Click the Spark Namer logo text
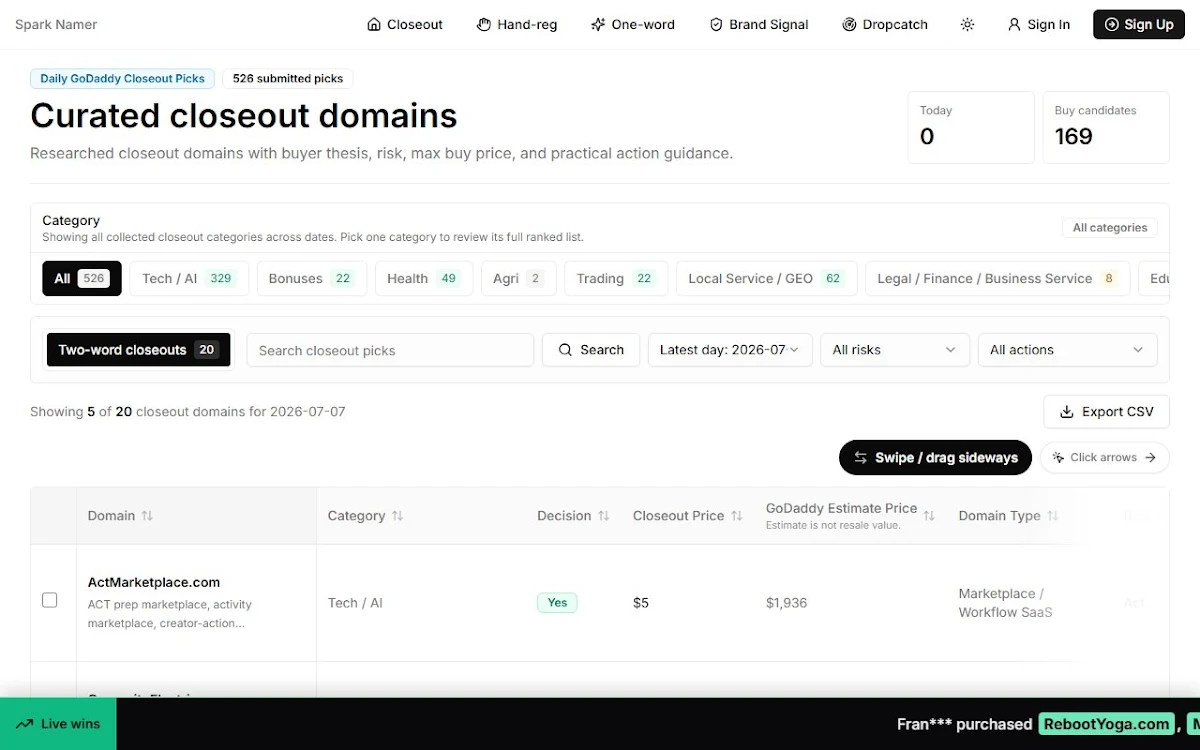 point(56,24)
